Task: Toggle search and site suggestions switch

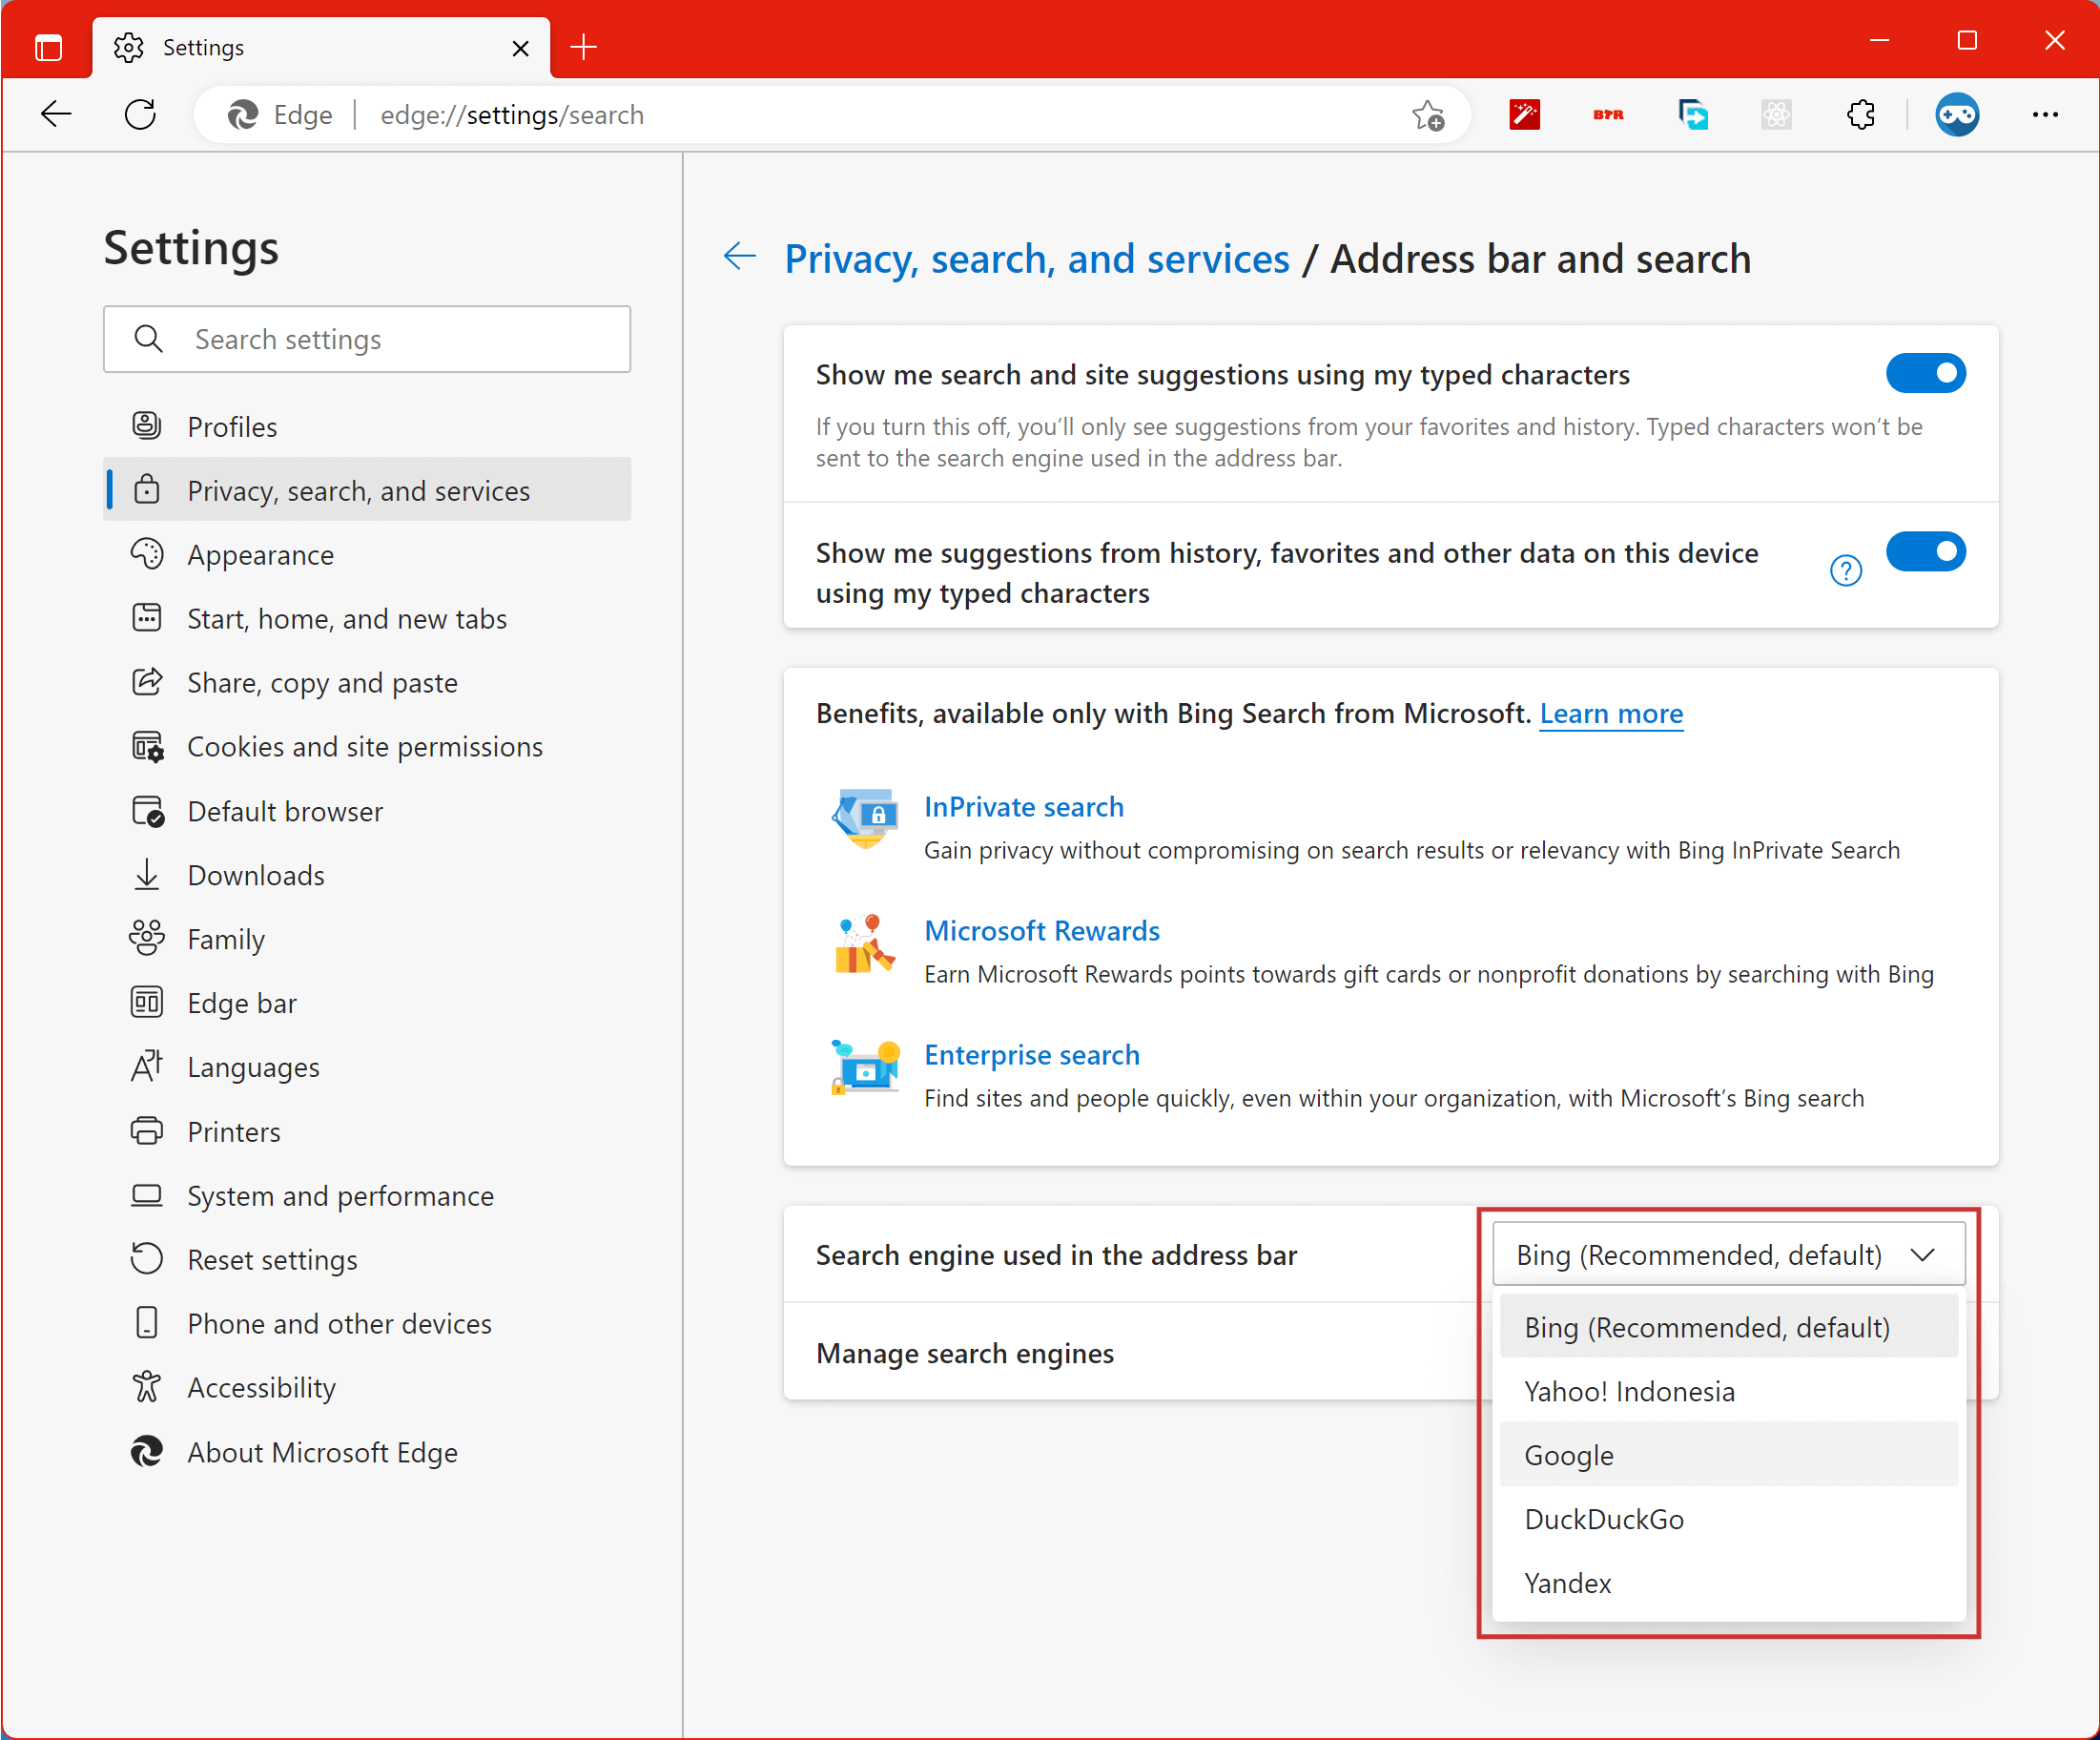Action: click(x=1926, y=373)
